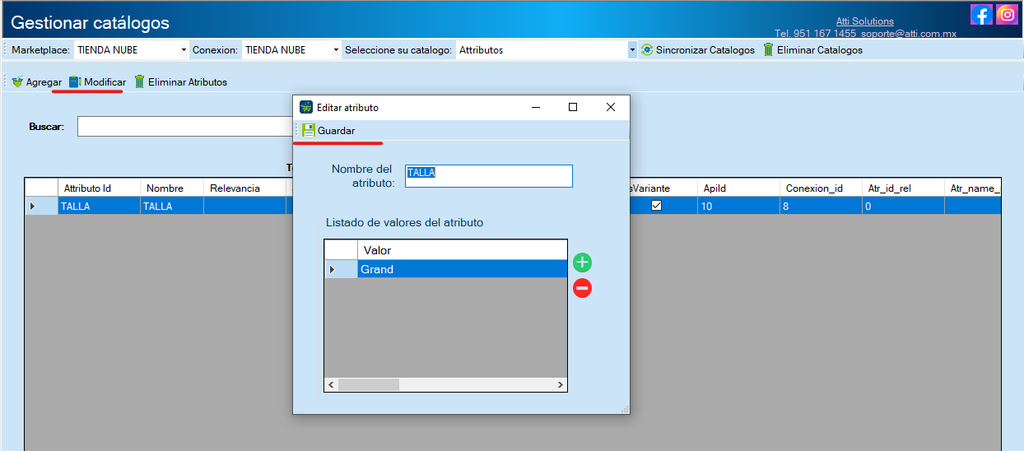This screenshot has width=1024, height=451.
Task: Click the Eliminar Catalogos trash icon
Action: coord(768,50)
